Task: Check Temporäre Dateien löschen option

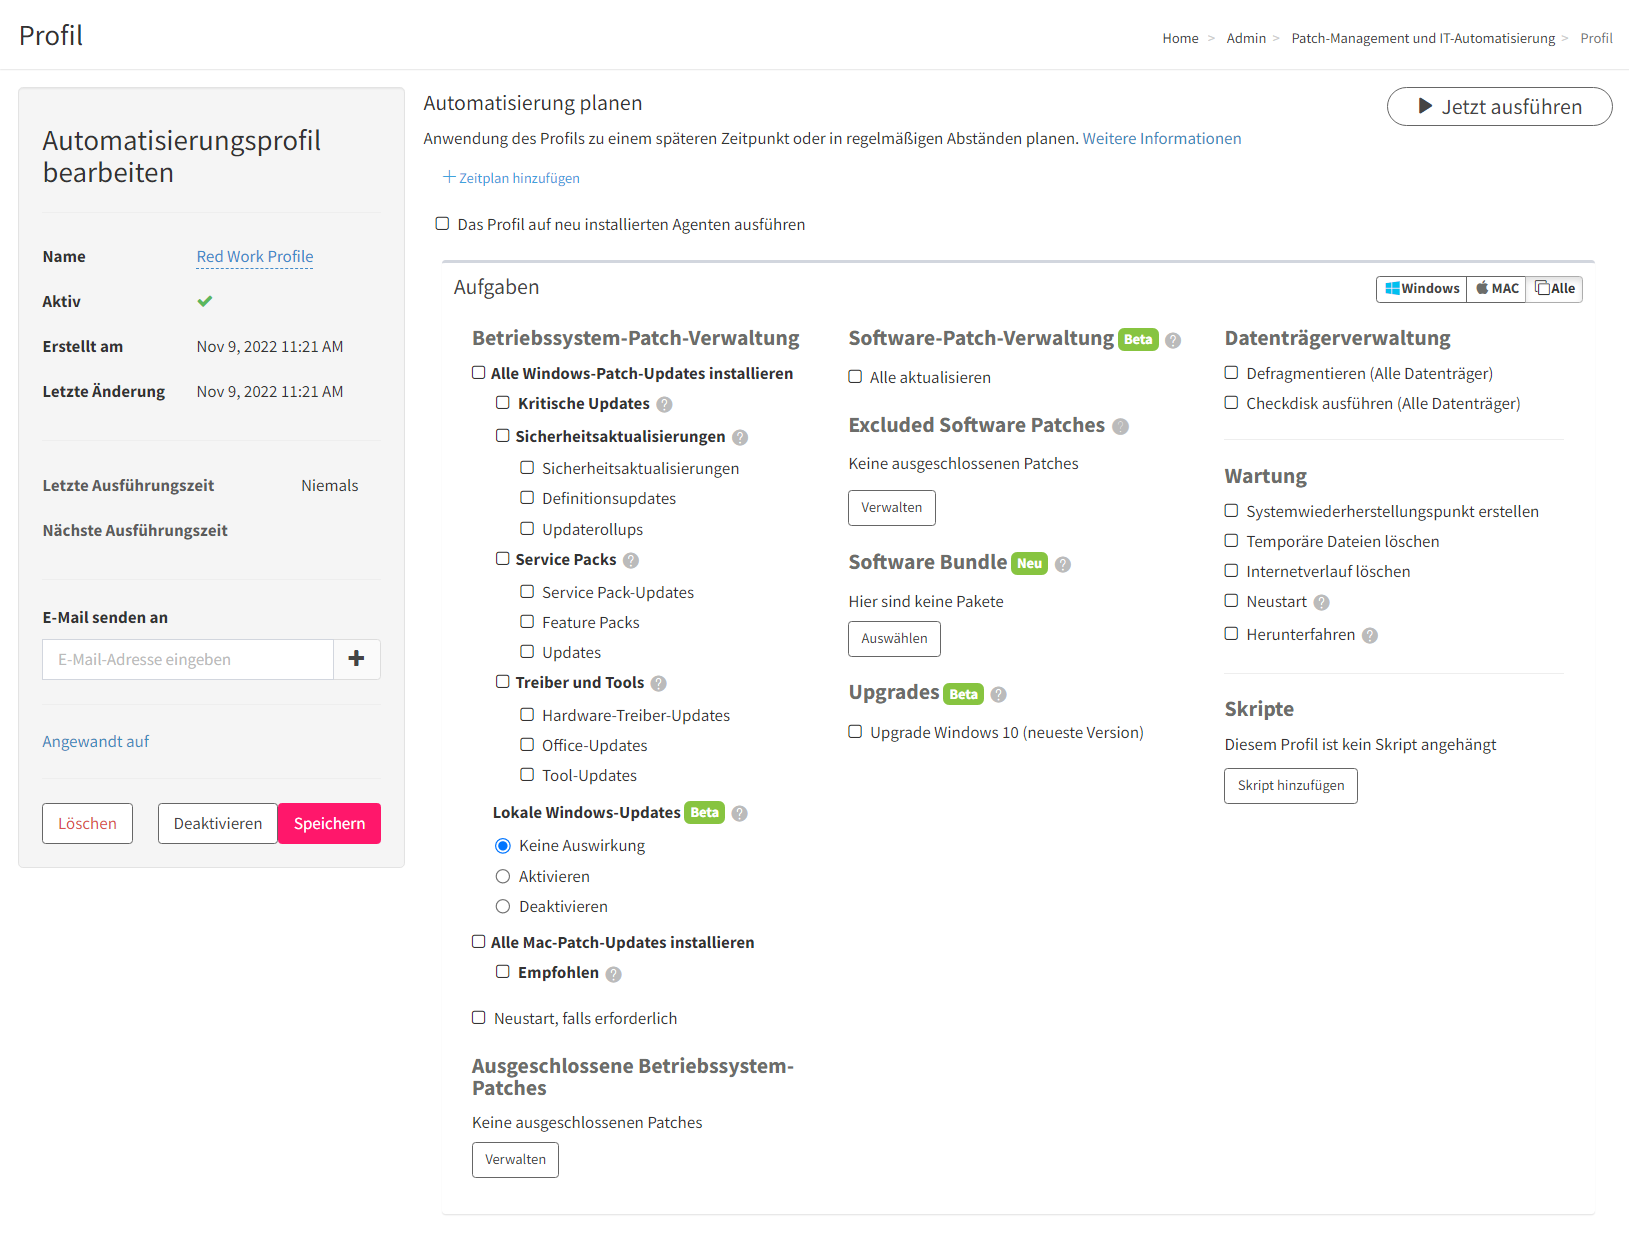Action: coord(1232,541)
